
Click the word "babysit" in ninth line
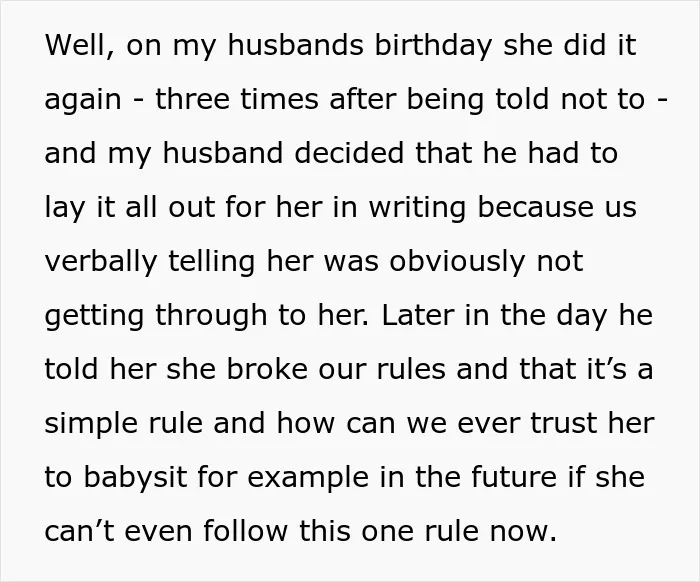pos(135,477)
